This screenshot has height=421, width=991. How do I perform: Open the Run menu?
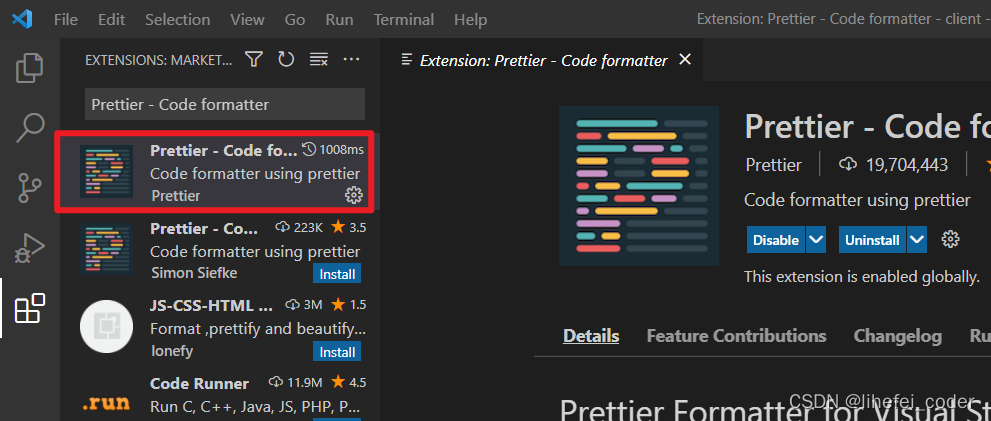(x=339, y=20)
